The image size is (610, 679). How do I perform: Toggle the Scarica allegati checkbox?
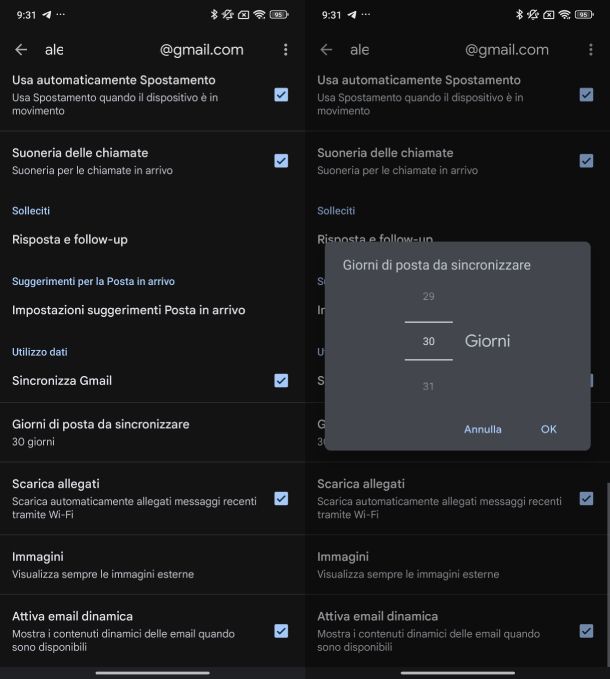point(281,498)
